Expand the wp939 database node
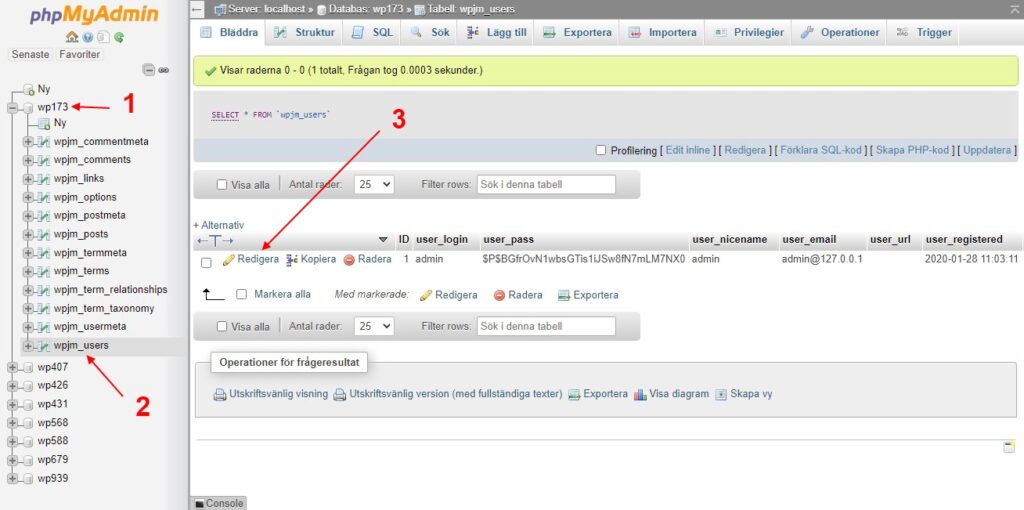This screenshot has width=1024, height=510. click(12, 479)
